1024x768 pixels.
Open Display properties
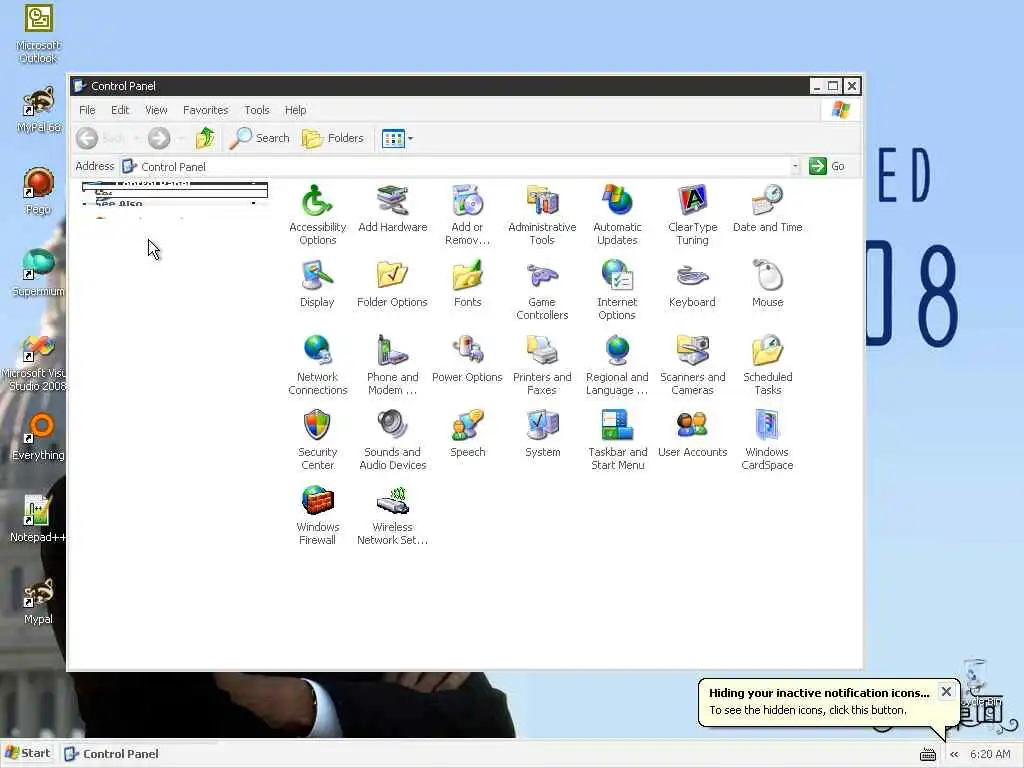click(317, 283)
